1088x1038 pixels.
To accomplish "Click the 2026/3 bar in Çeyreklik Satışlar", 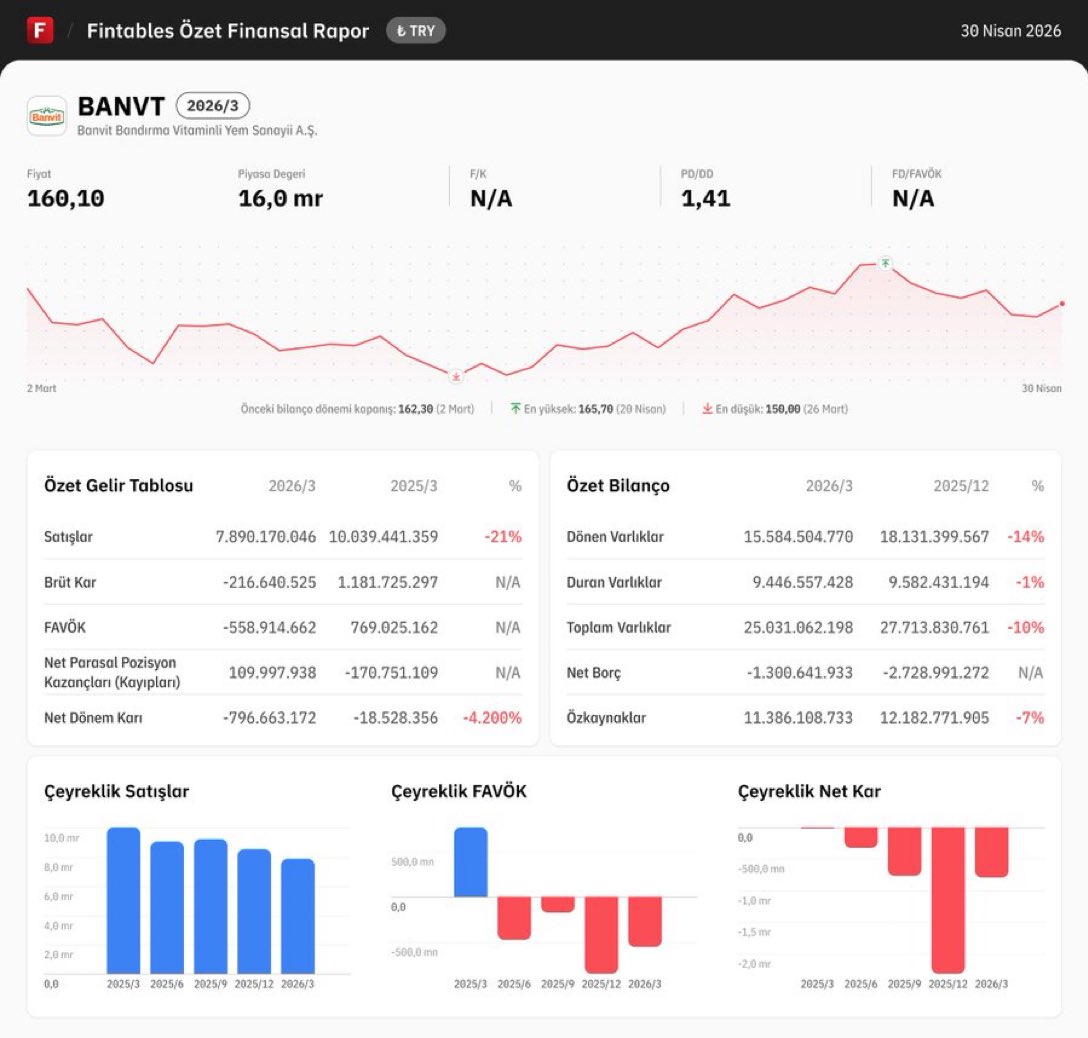I will pyautogui.click(x=298, y=916).
